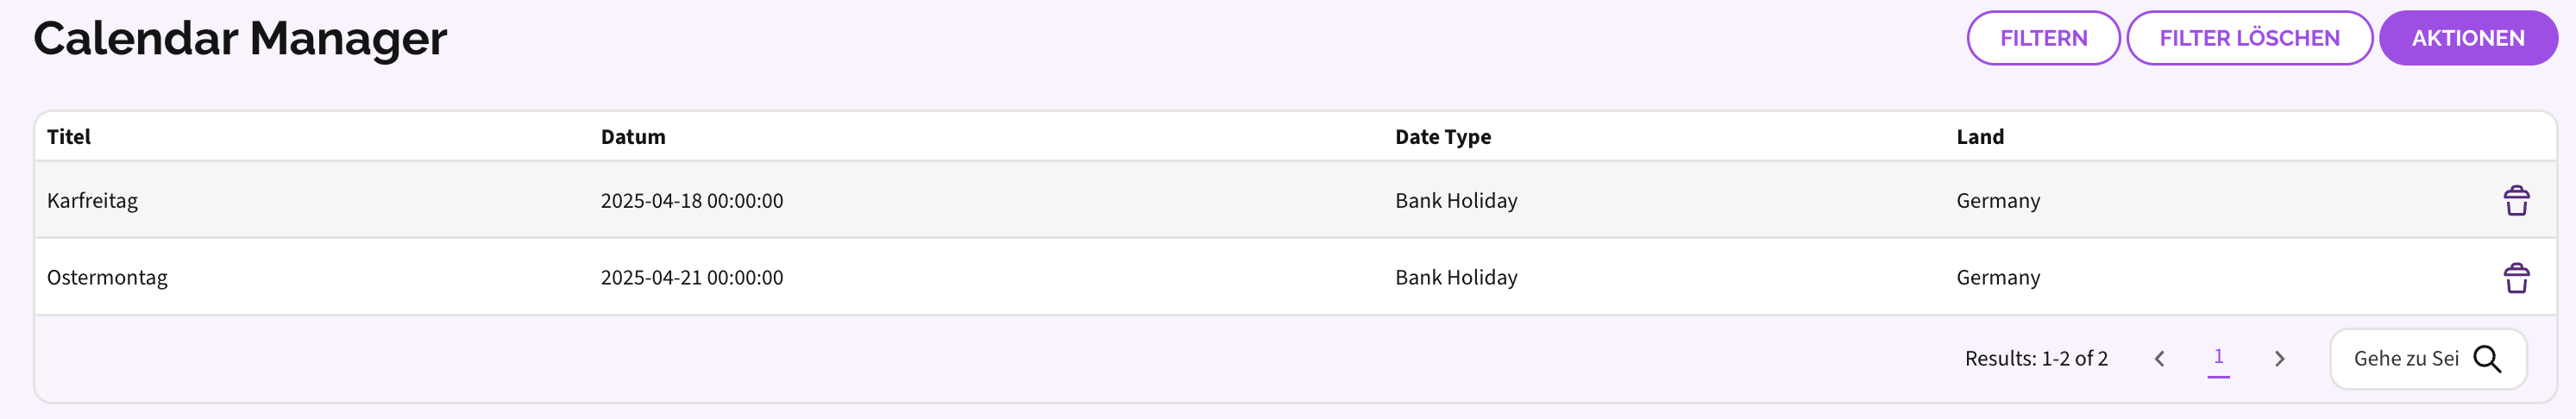Delete the Karfreitag entry via trash icon
2576x419 pixels.
(2516, 201)
